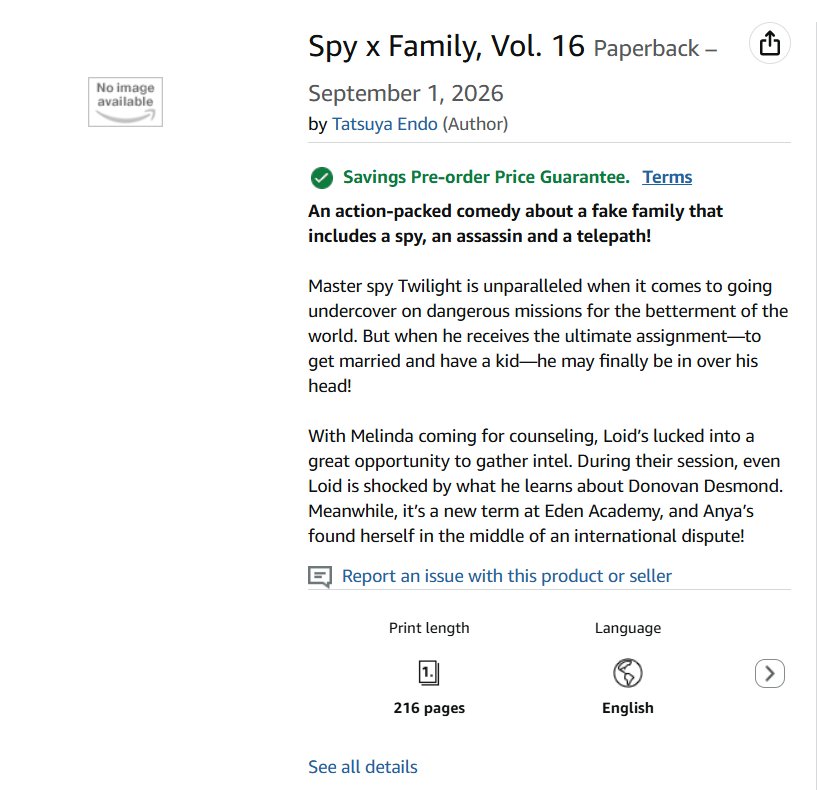Click the 216 pages text
817x790 pixels.
point(429,708)
